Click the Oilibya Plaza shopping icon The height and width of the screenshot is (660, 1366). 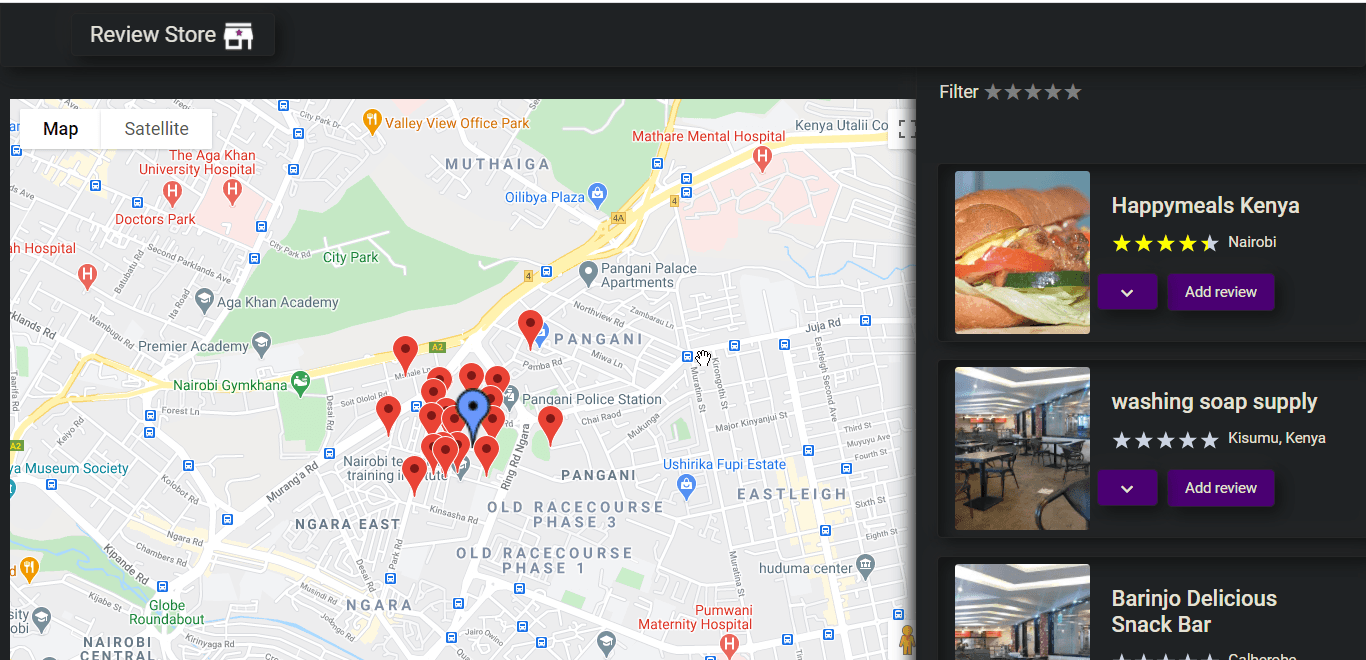[597, 192]
